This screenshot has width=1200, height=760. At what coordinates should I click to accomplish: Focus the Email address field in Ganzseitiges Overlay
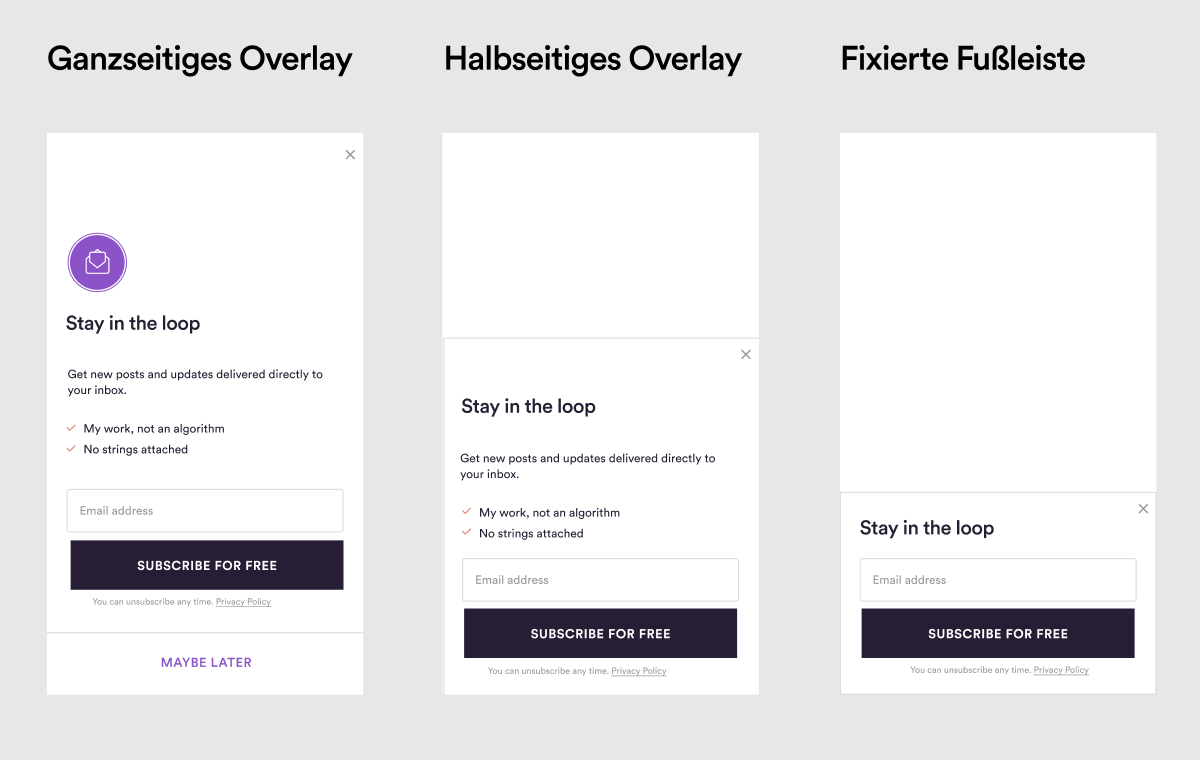tap(205, 510)
